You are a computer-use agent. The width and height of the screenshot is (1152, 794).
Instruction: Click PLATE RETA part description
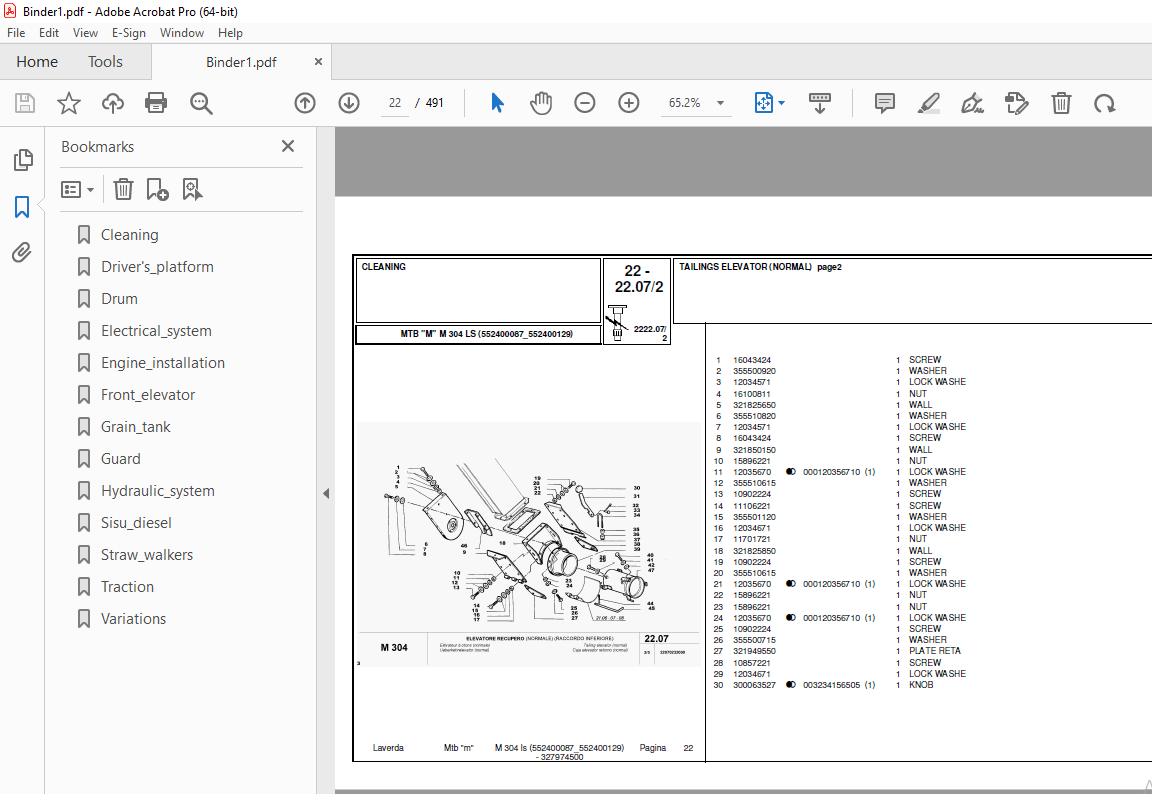coord(935,651)
